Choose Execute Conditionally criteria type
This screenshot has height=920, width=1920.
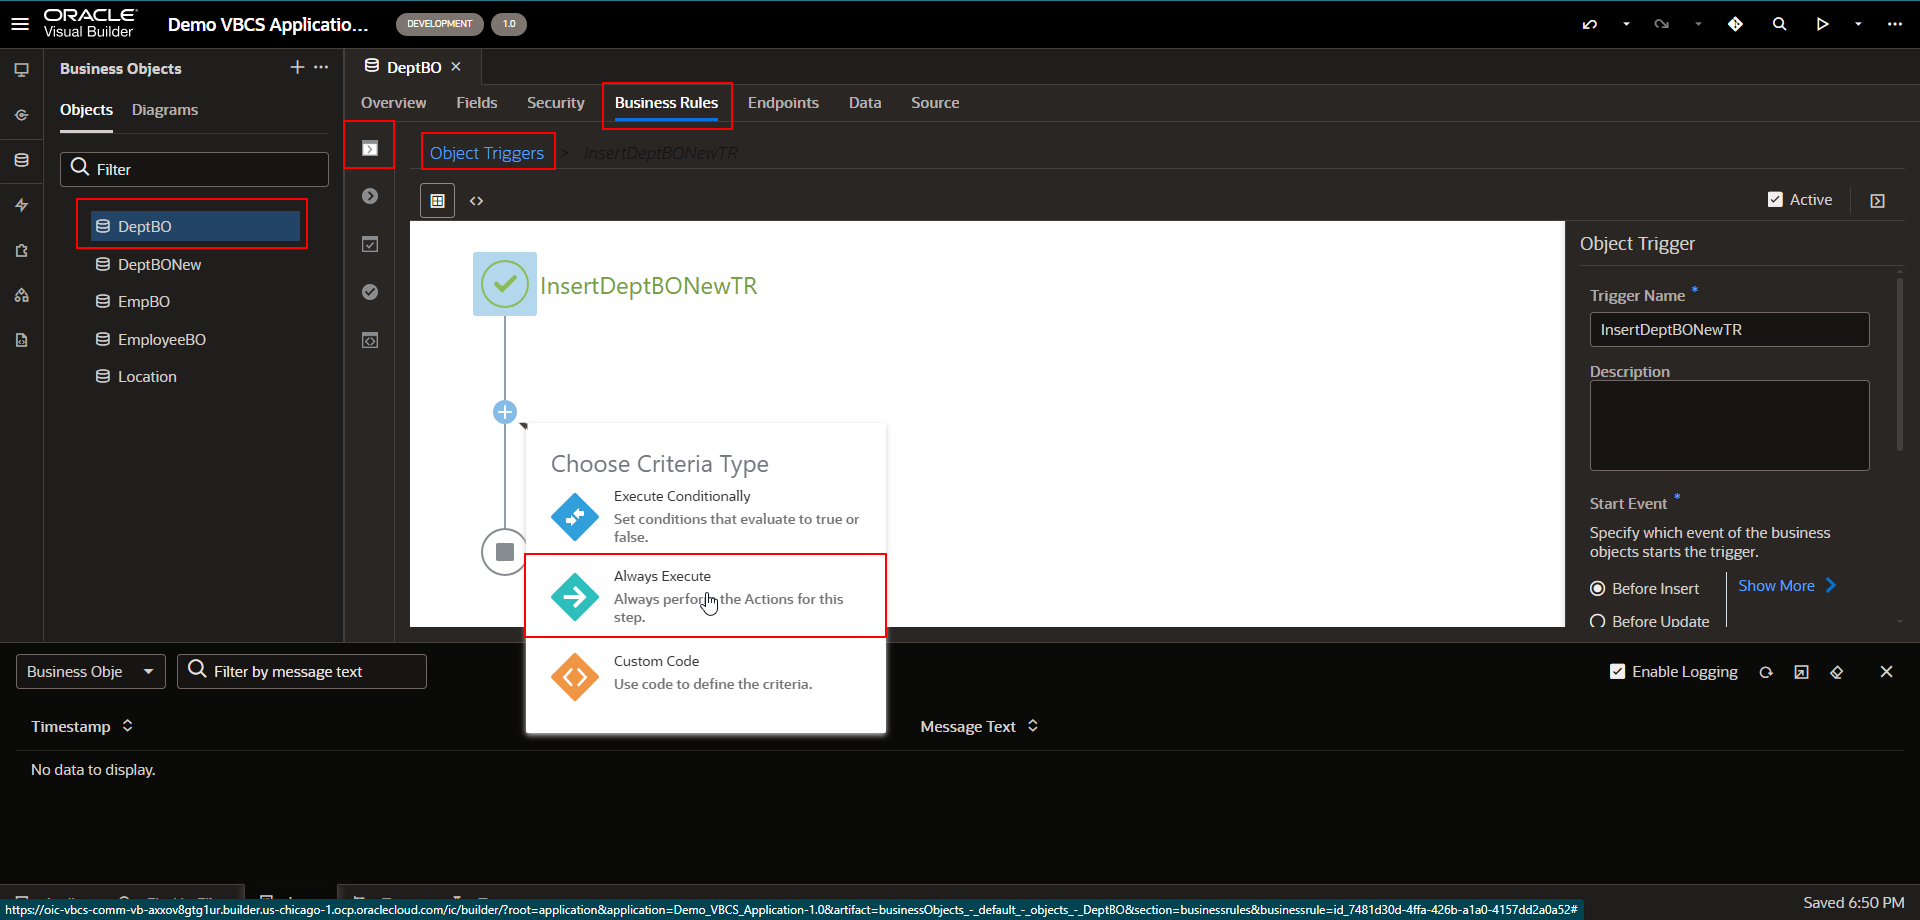pyautogui.click(x=706, y=516)
